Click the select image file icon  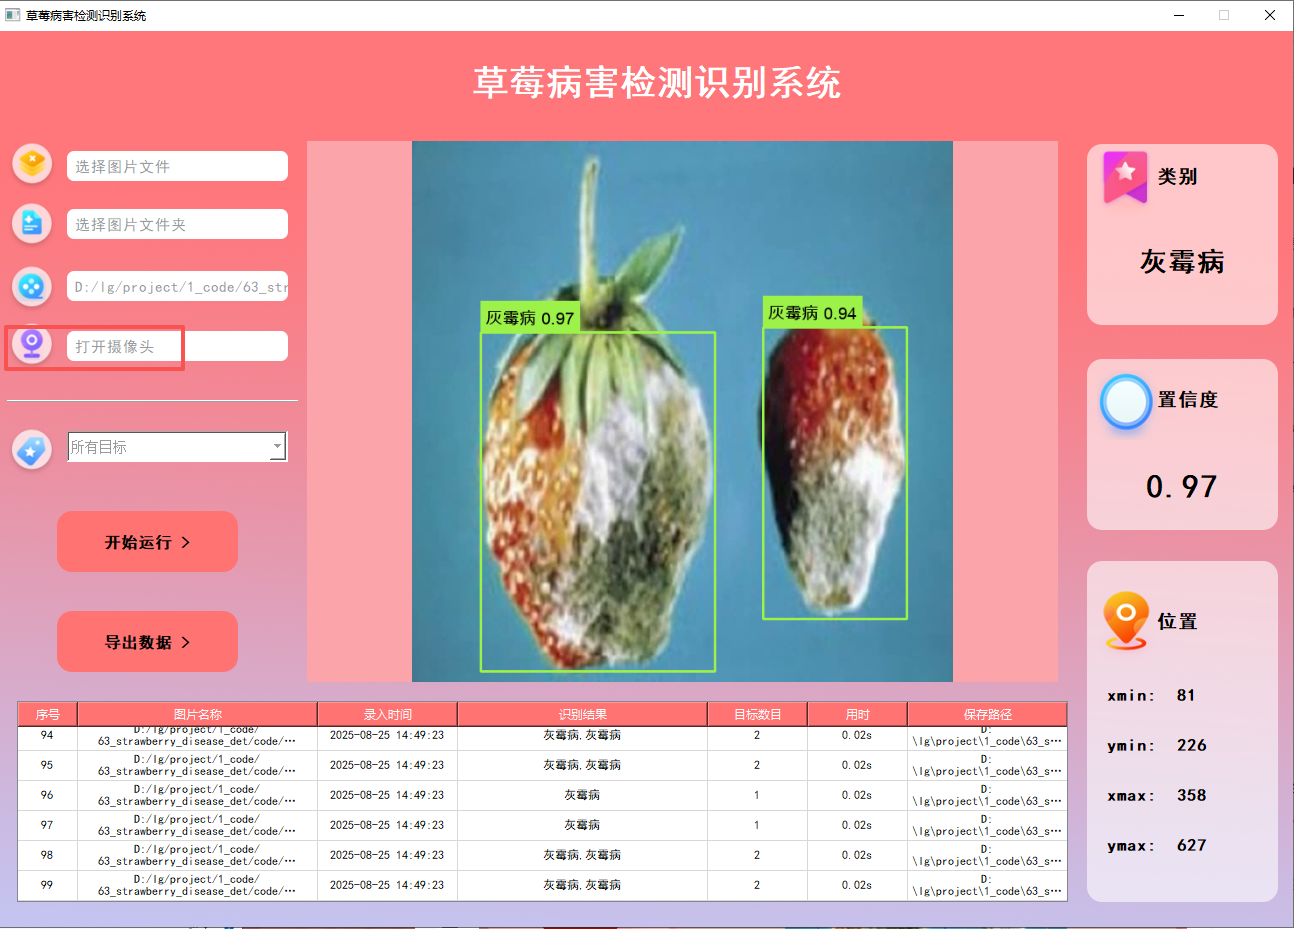coord(31,163)
